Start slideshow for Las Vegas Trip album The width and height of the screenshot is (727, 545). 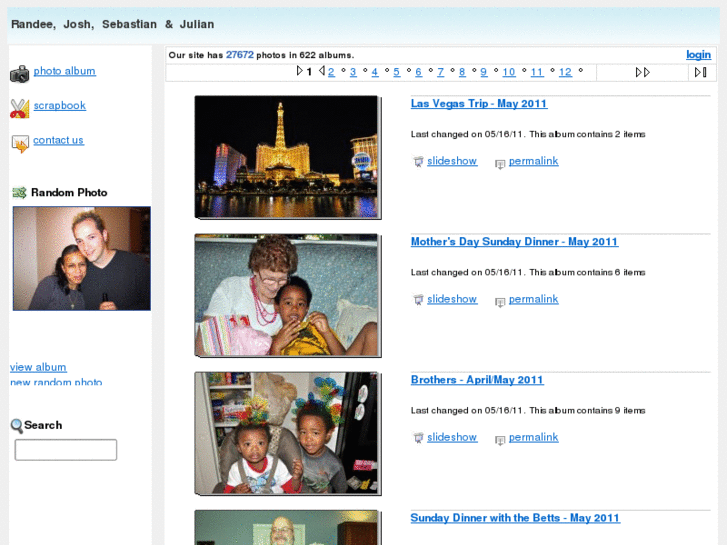[x=452, y=161]
